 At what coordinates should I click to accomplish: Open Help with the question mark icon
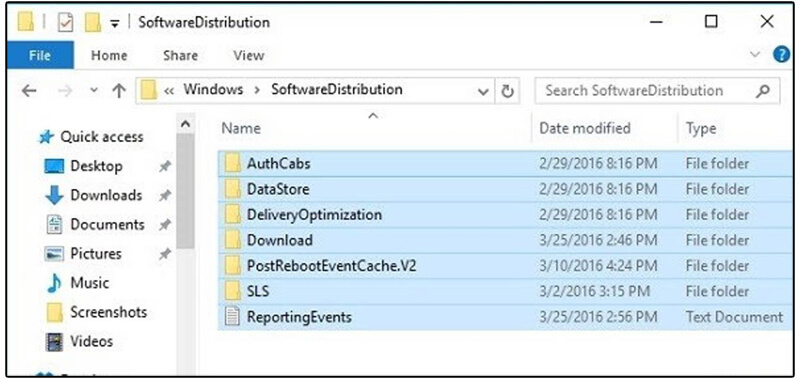coord(781,54)
